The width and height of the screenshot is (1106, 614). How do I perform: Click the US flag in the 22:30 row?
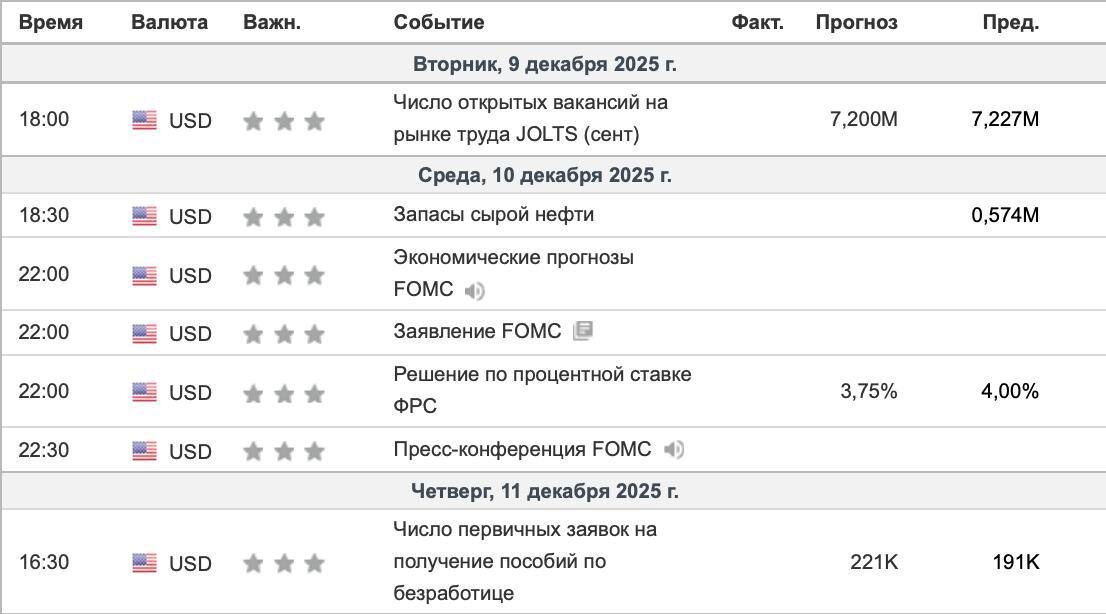[x=145, y=450]
